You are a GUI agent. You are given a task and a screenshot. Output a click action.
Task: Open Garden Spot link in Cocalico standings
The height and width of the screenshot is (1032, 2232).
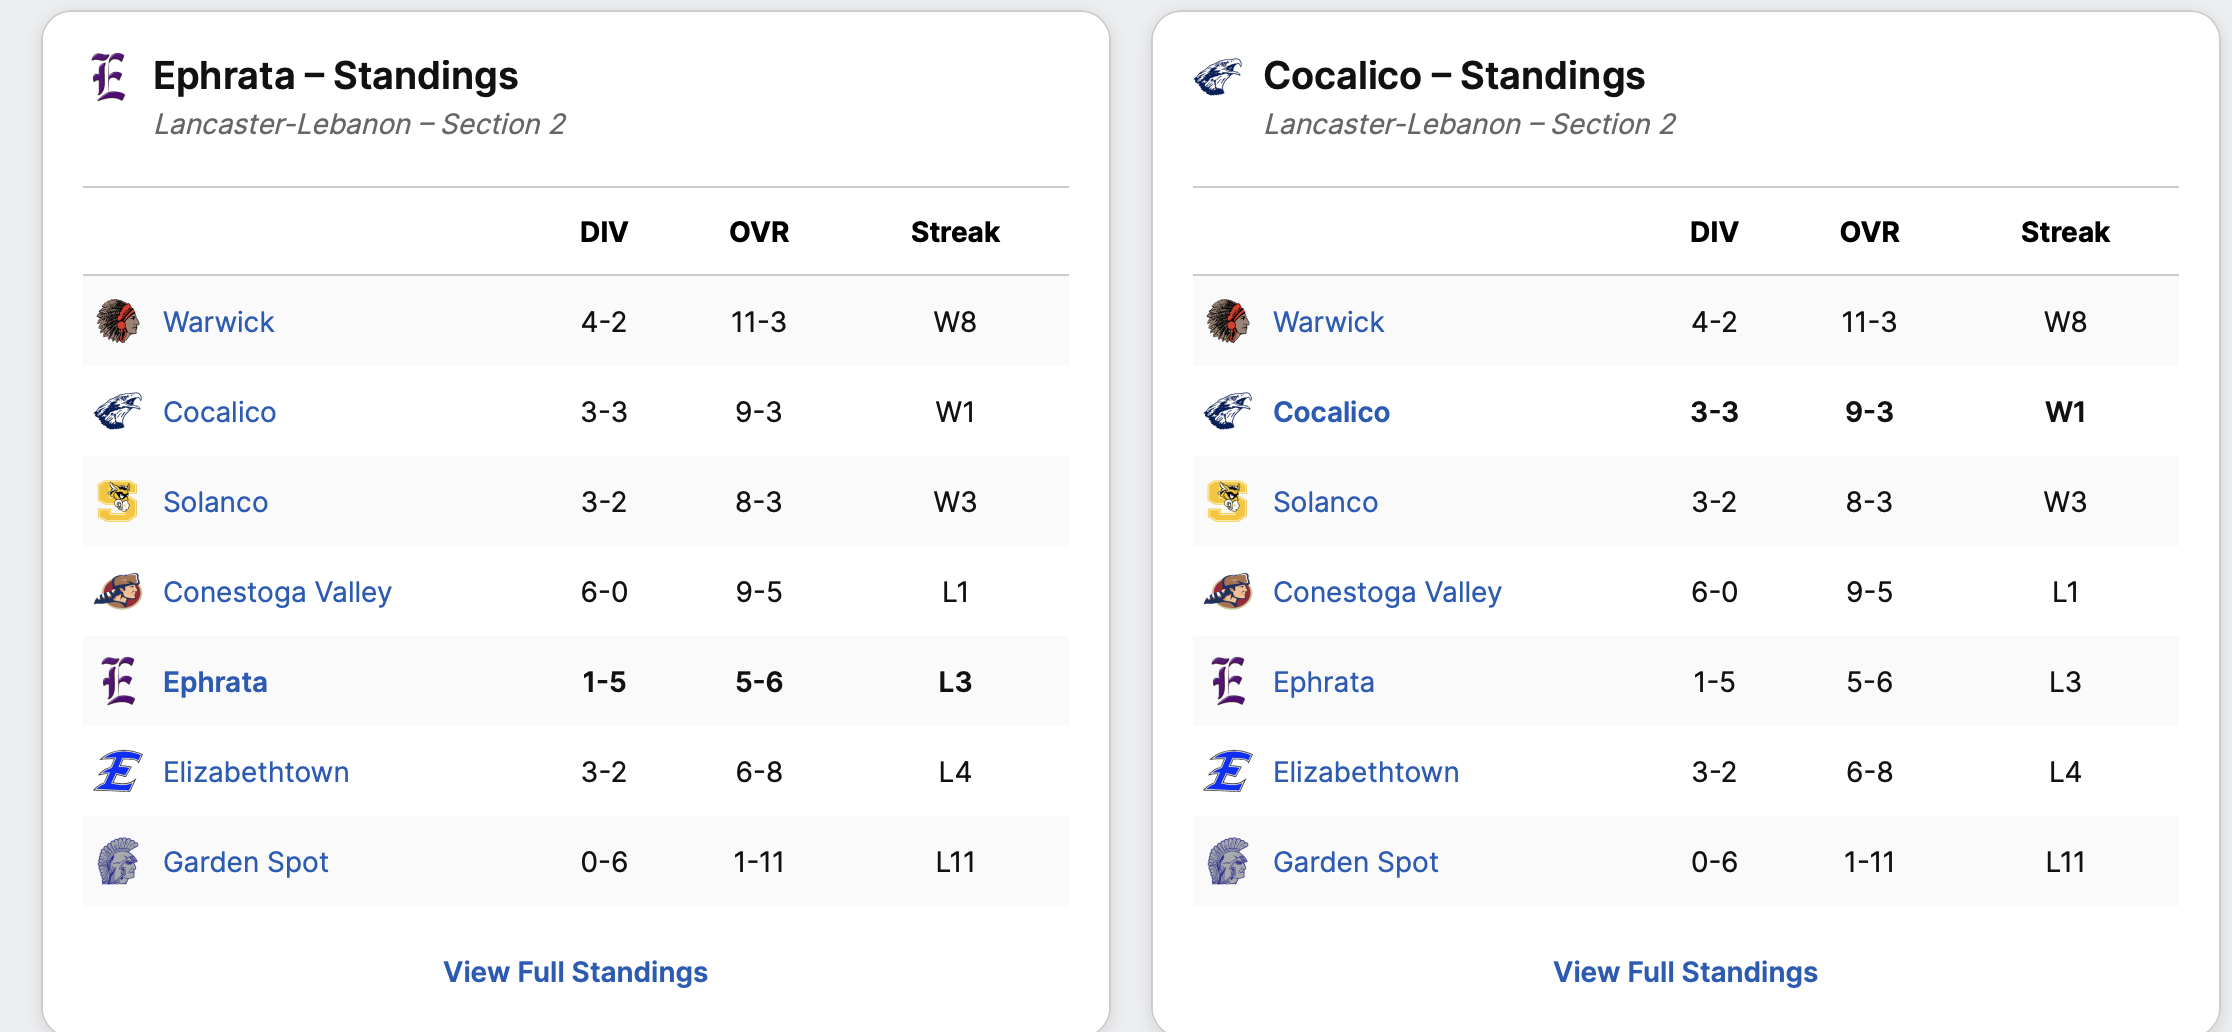[x=1355, y=862]
